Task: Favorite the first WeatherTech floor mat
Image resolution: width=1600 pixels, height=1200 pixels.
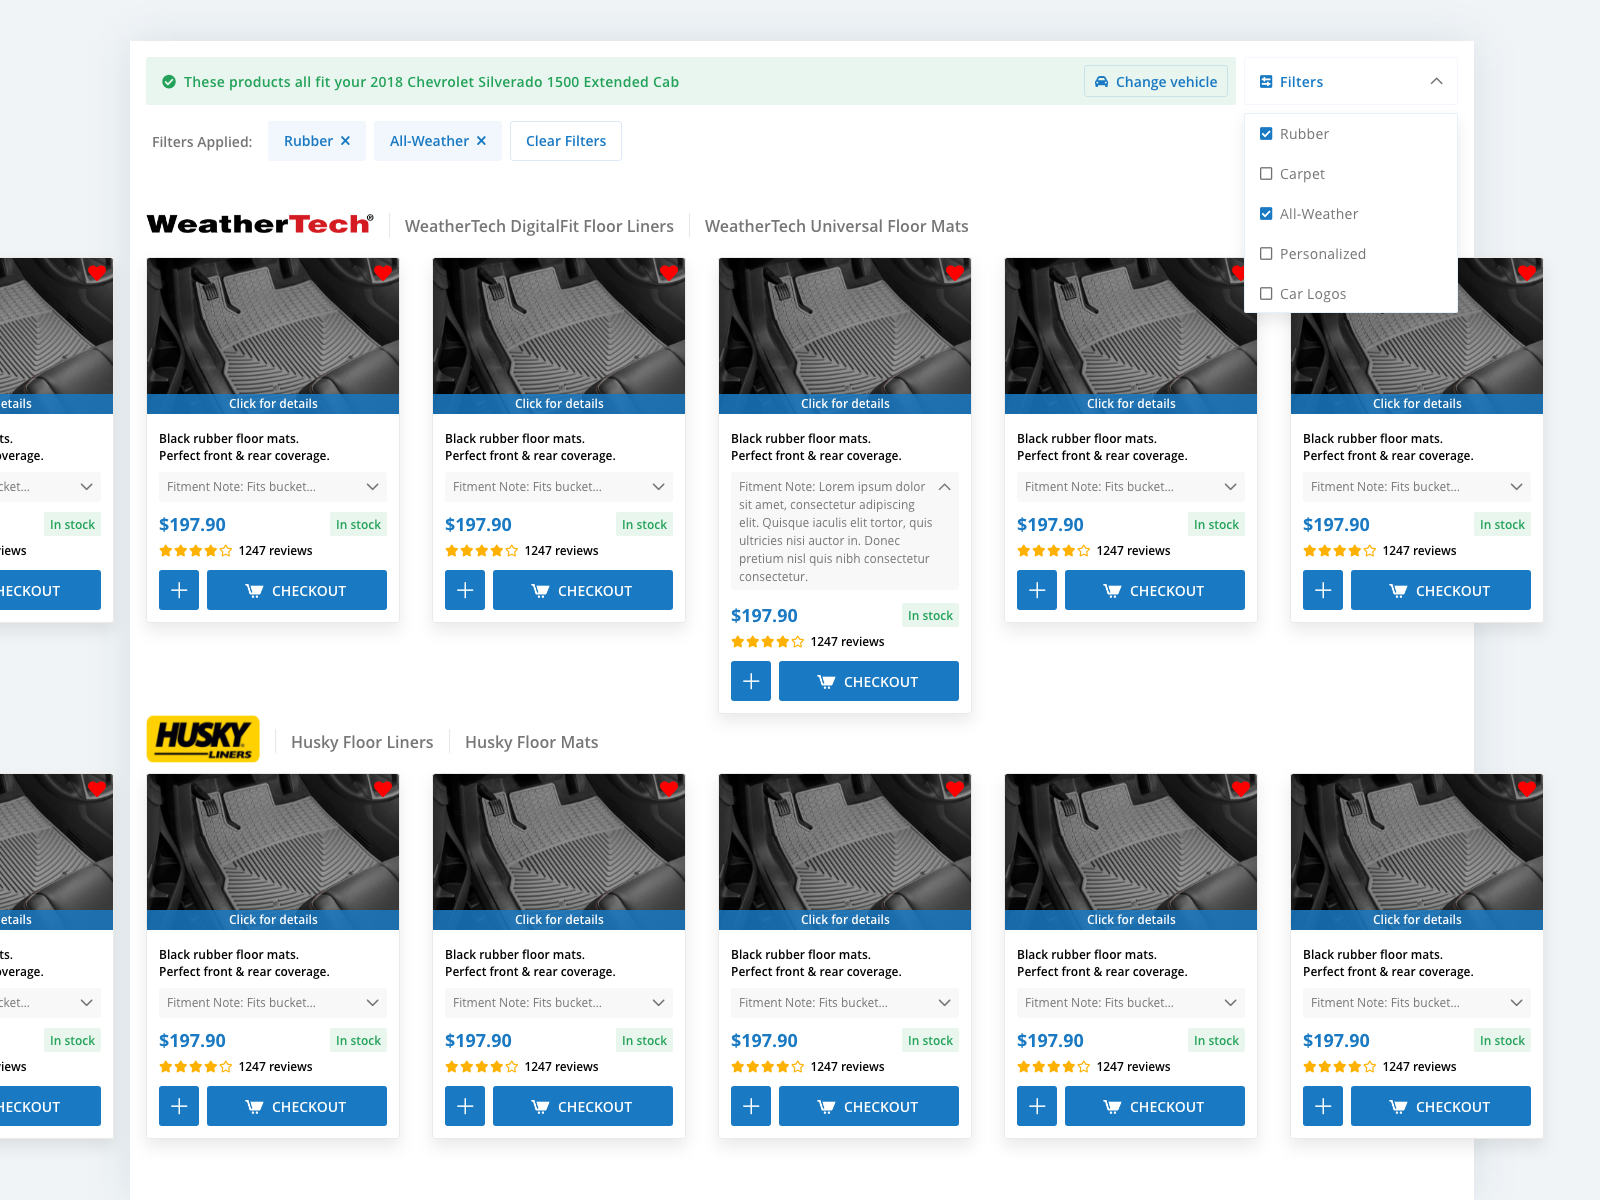Action: [x=383, y=272]
